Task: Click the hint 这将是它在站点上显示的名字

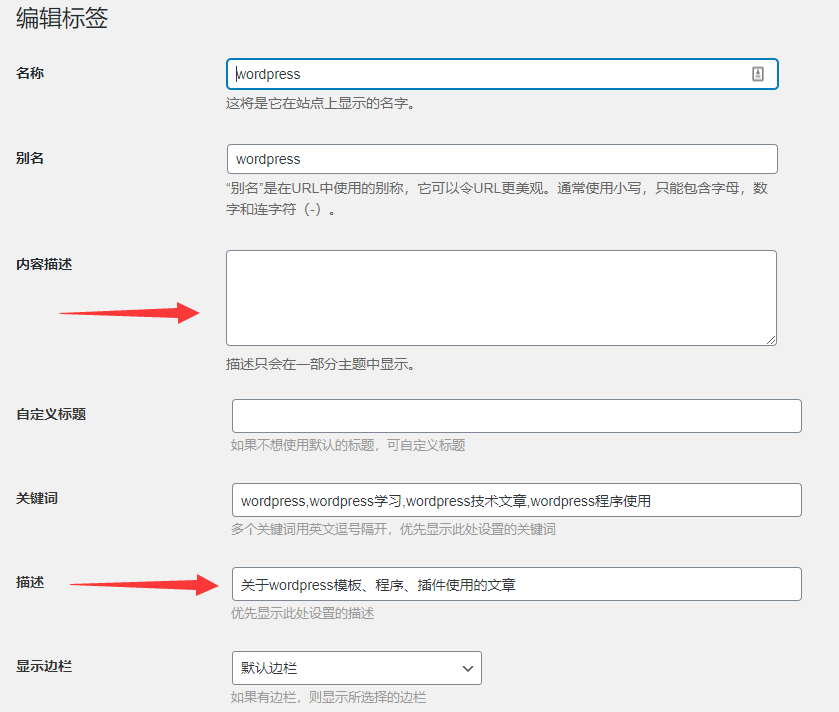Action: [321, 103]
